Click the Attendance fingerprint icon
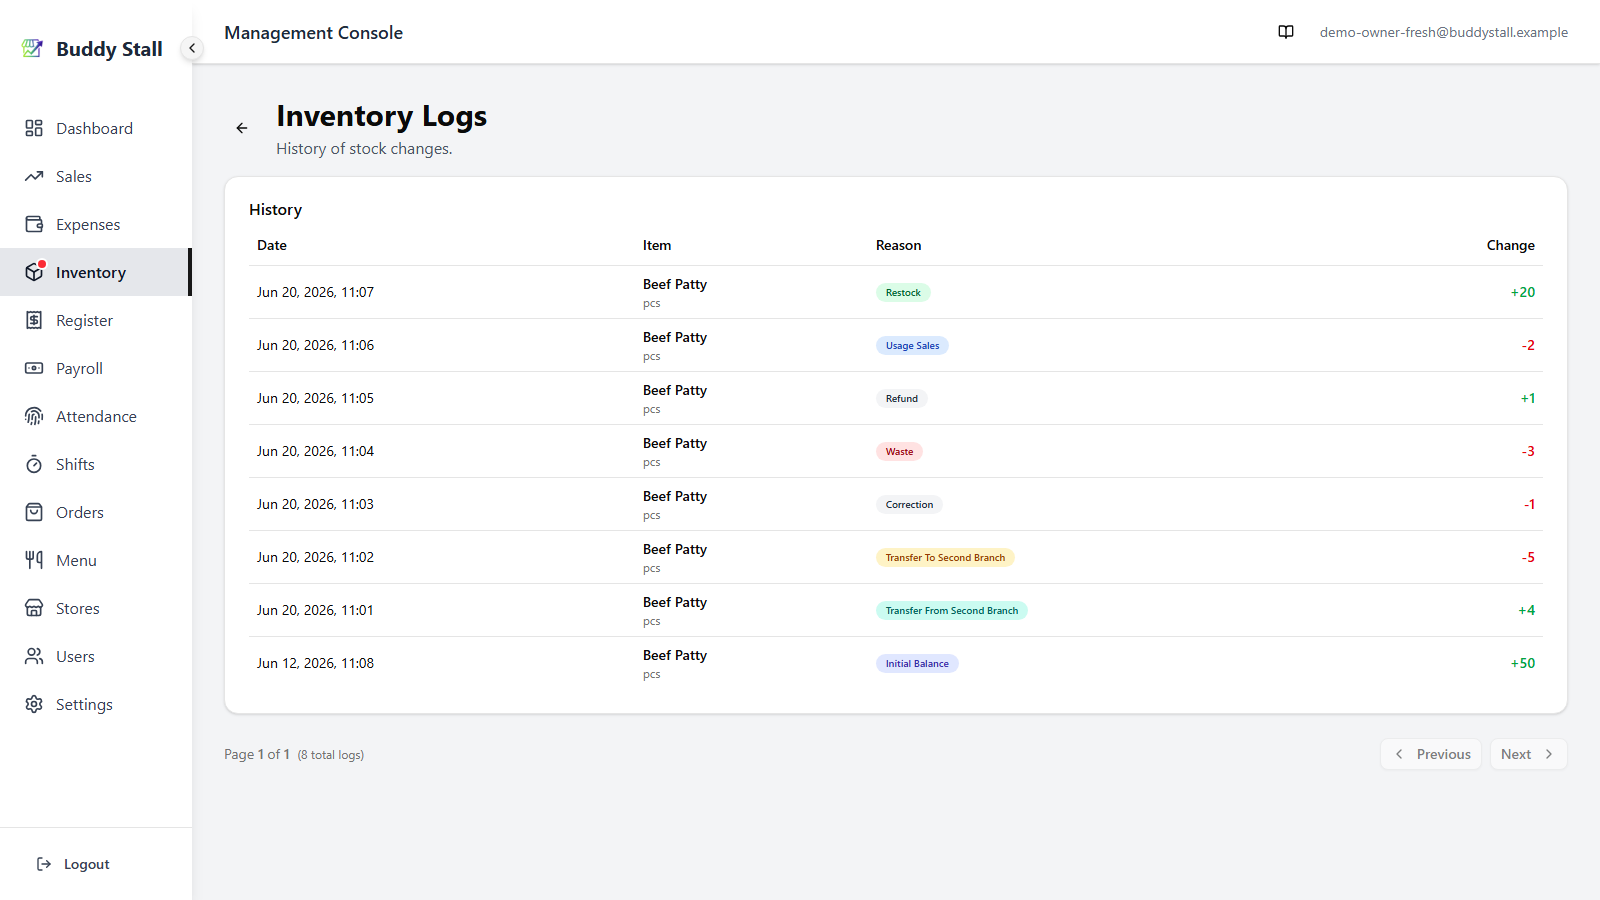The width and height of the screenshot is (1600, 900). click(34, 416)
